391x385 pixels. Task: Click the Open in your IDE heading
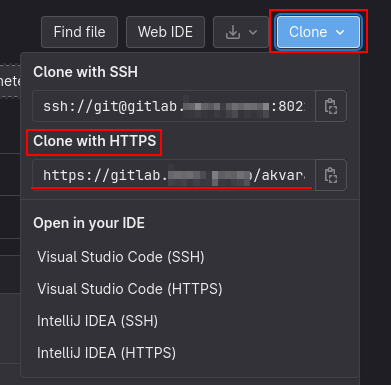[89, 223]
